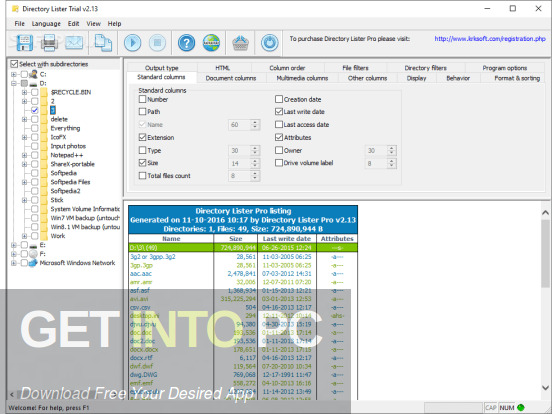Switch to the Output type tab
Viewport: 552px width, 414px height.
pyautogui.click(x=162, y=68)
